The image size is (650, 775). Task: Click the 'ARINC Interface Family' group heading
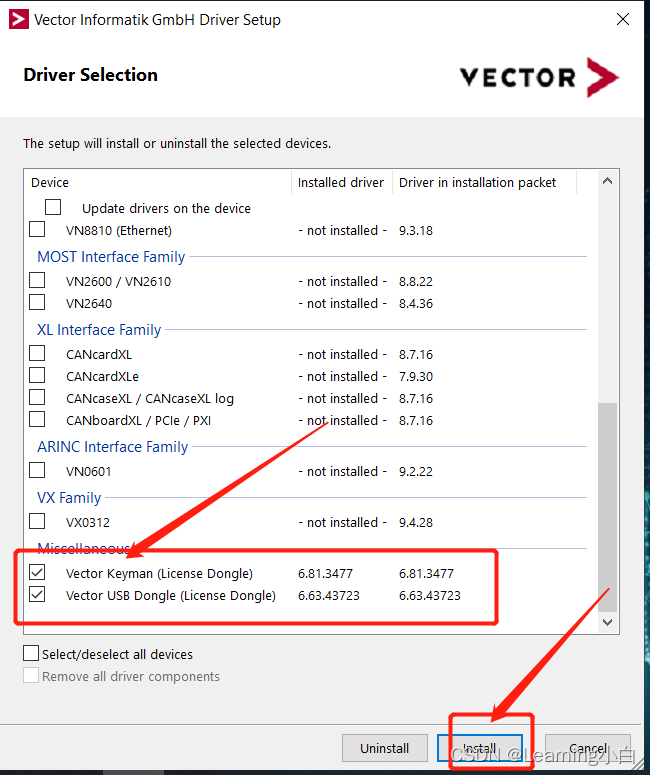click(113, 446)
